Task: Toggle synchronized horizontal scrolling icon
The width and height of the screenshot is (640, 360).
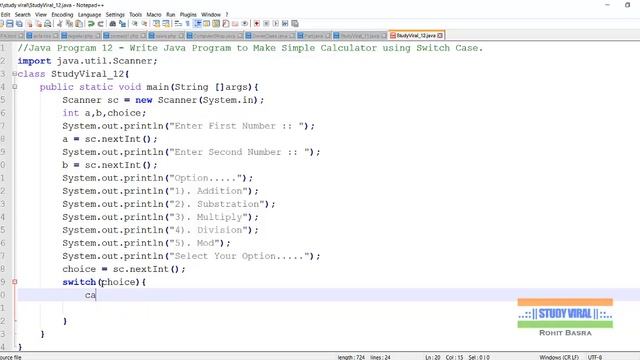Action: pyautogui.click(x=166, y=24)
